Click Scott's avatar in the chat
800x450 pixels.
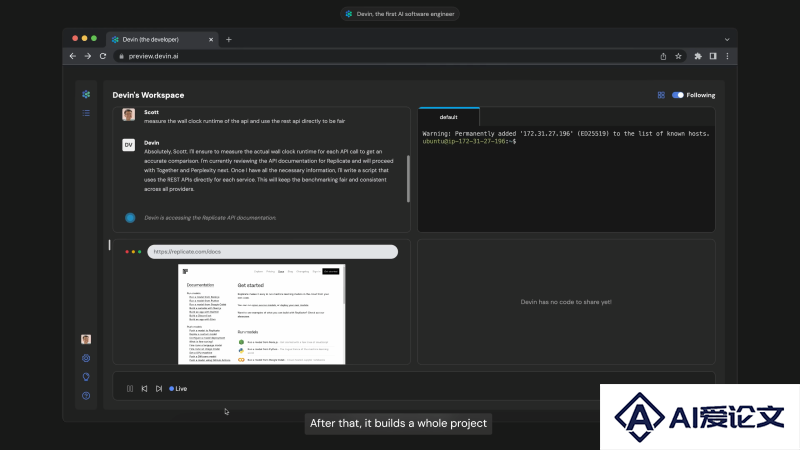click(x=129, y=114)
